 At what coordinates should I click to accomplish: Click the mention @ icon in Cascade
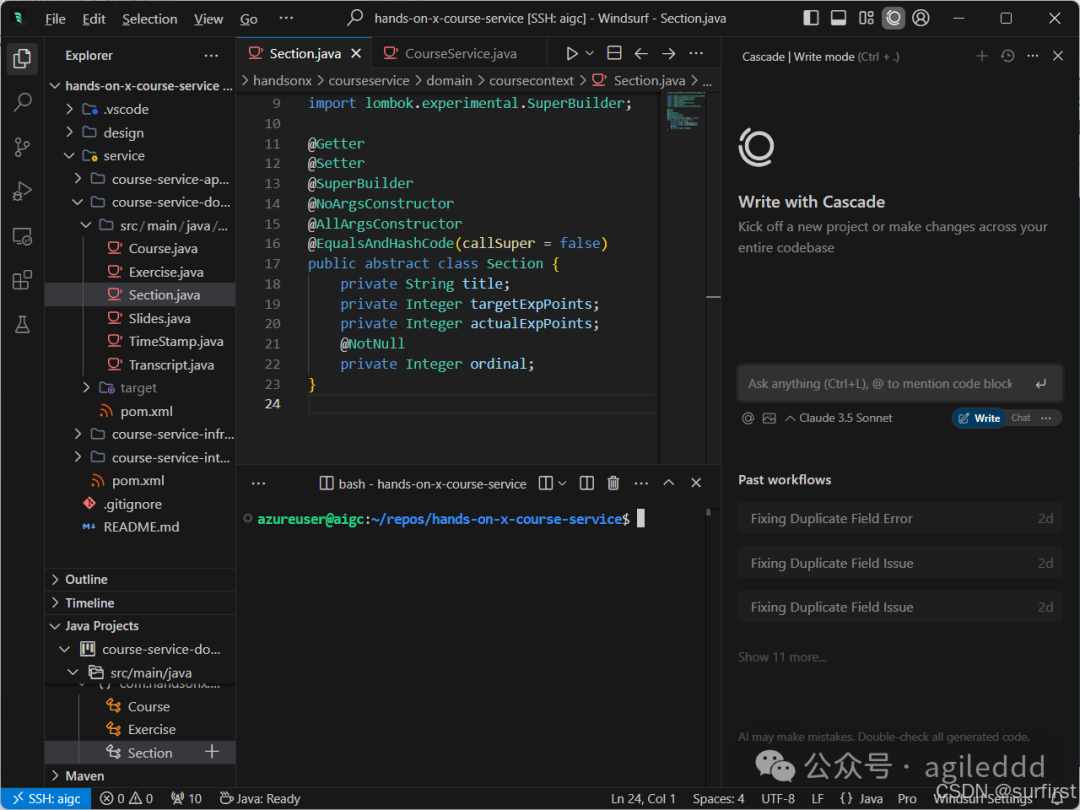(748, 418)
